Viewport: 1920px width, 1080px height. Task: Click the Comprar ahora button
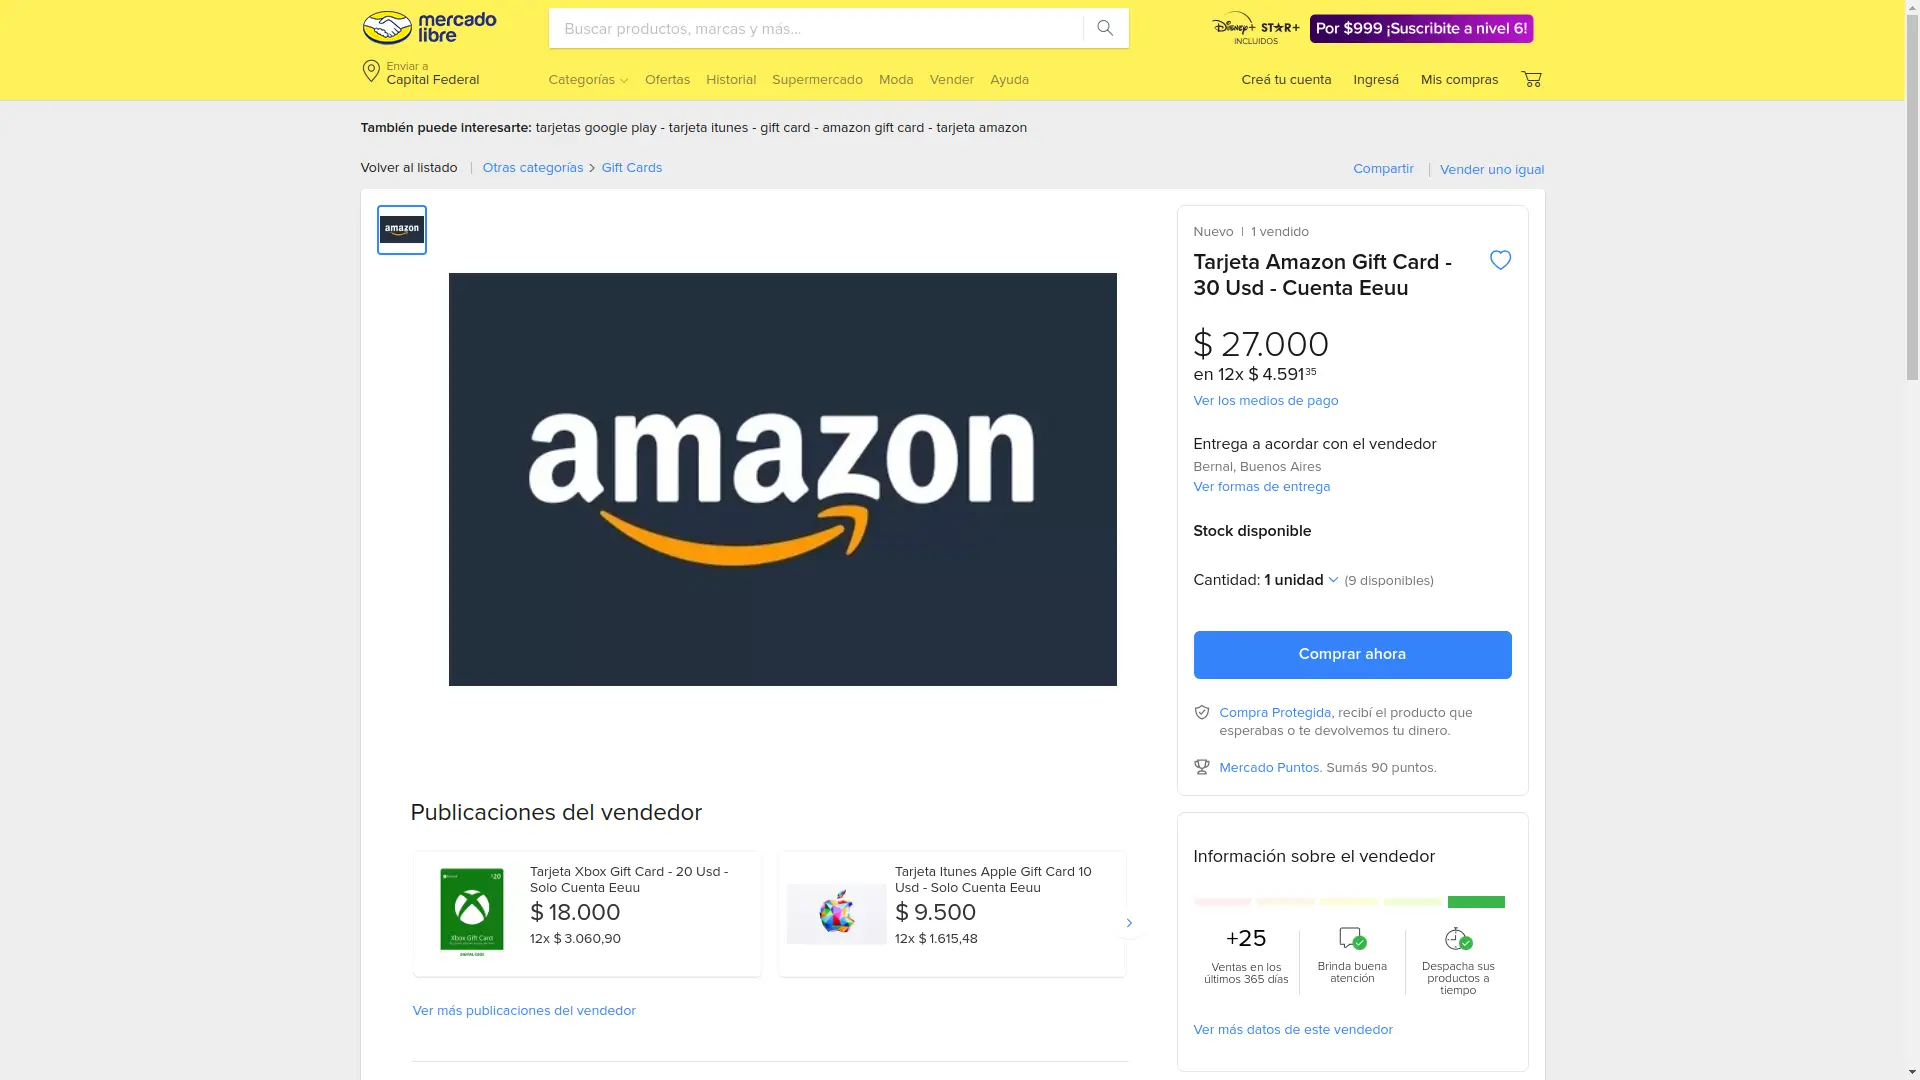tap(1352, 655)
